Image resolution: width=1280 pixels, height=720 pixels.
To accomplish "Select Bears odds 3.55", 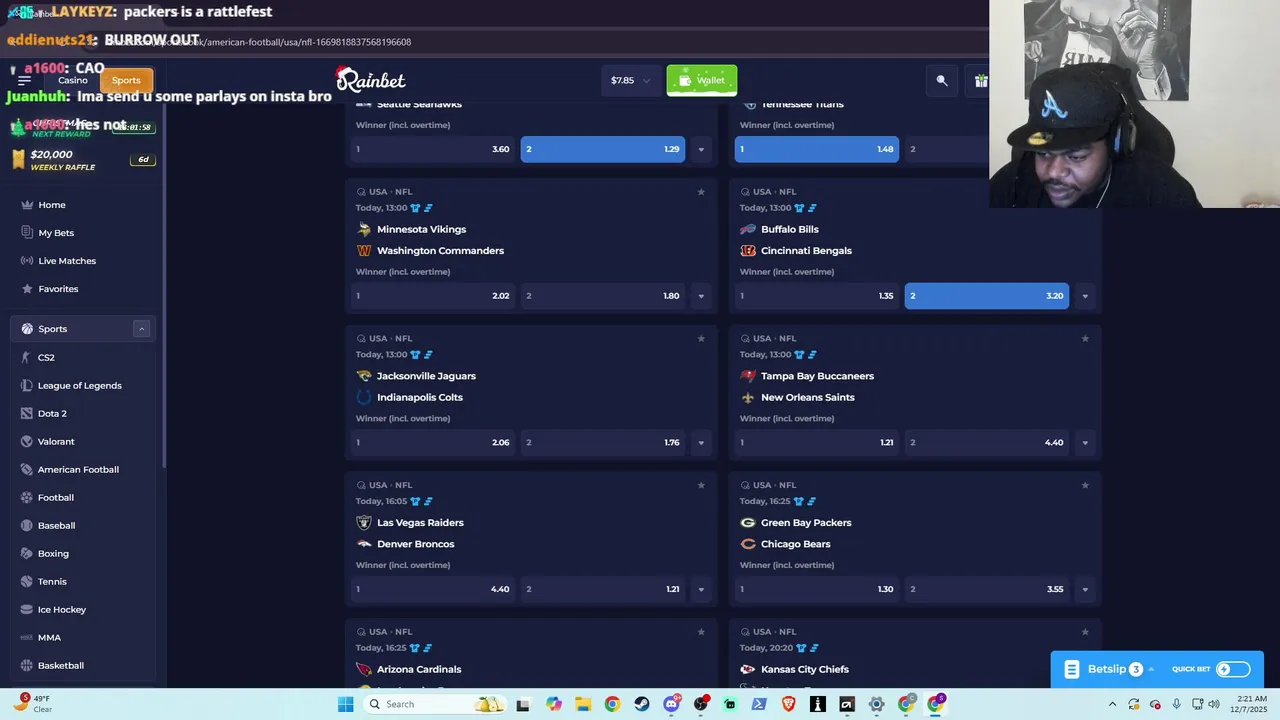I will click(986, 589).
